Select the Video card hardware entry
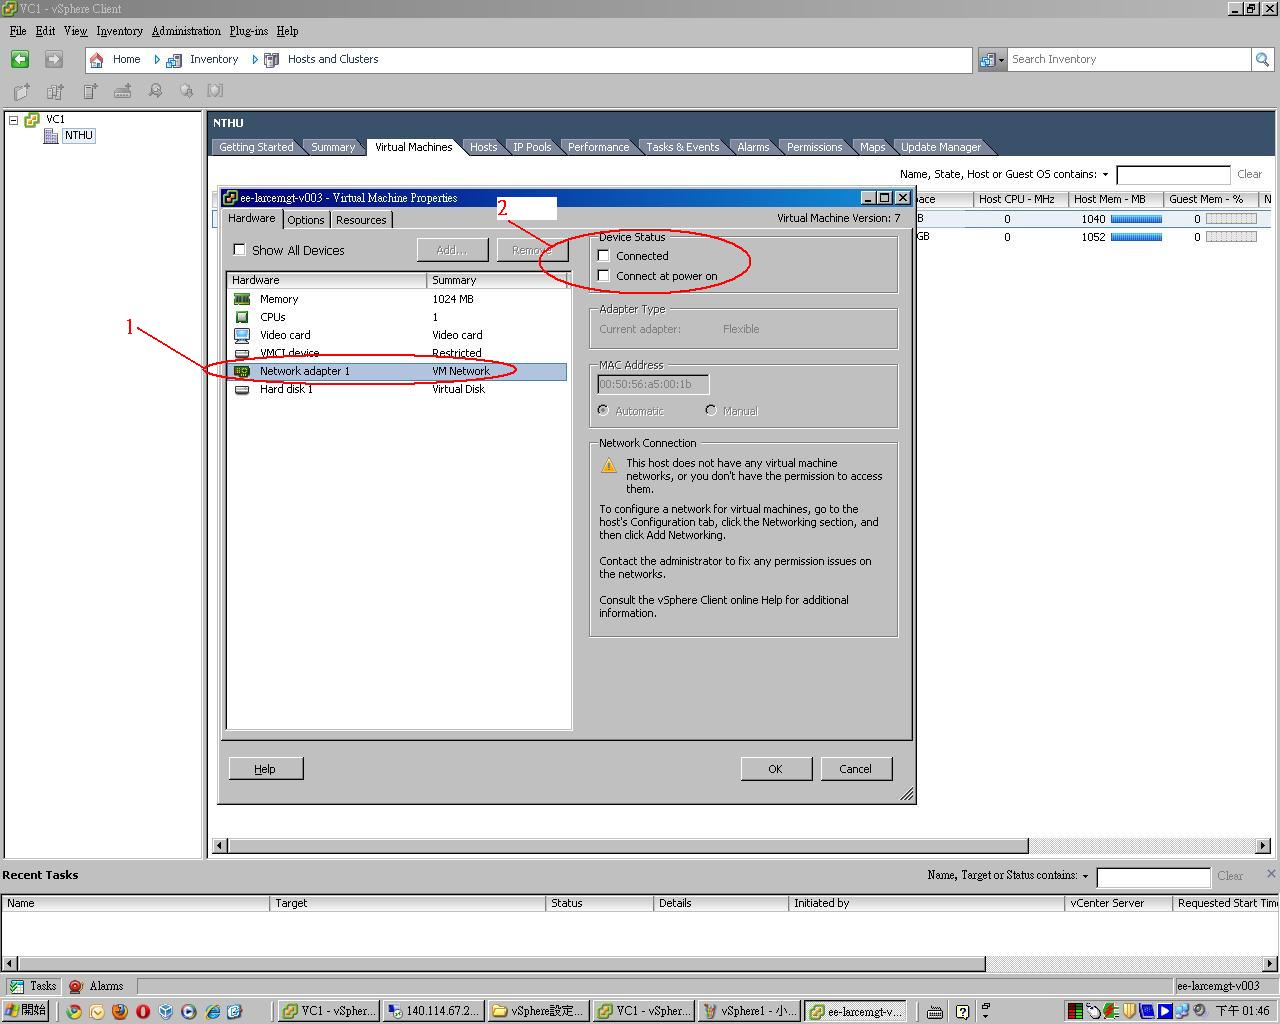Viewport: 1280px width, 1024px height. click(x=284, y=335)
